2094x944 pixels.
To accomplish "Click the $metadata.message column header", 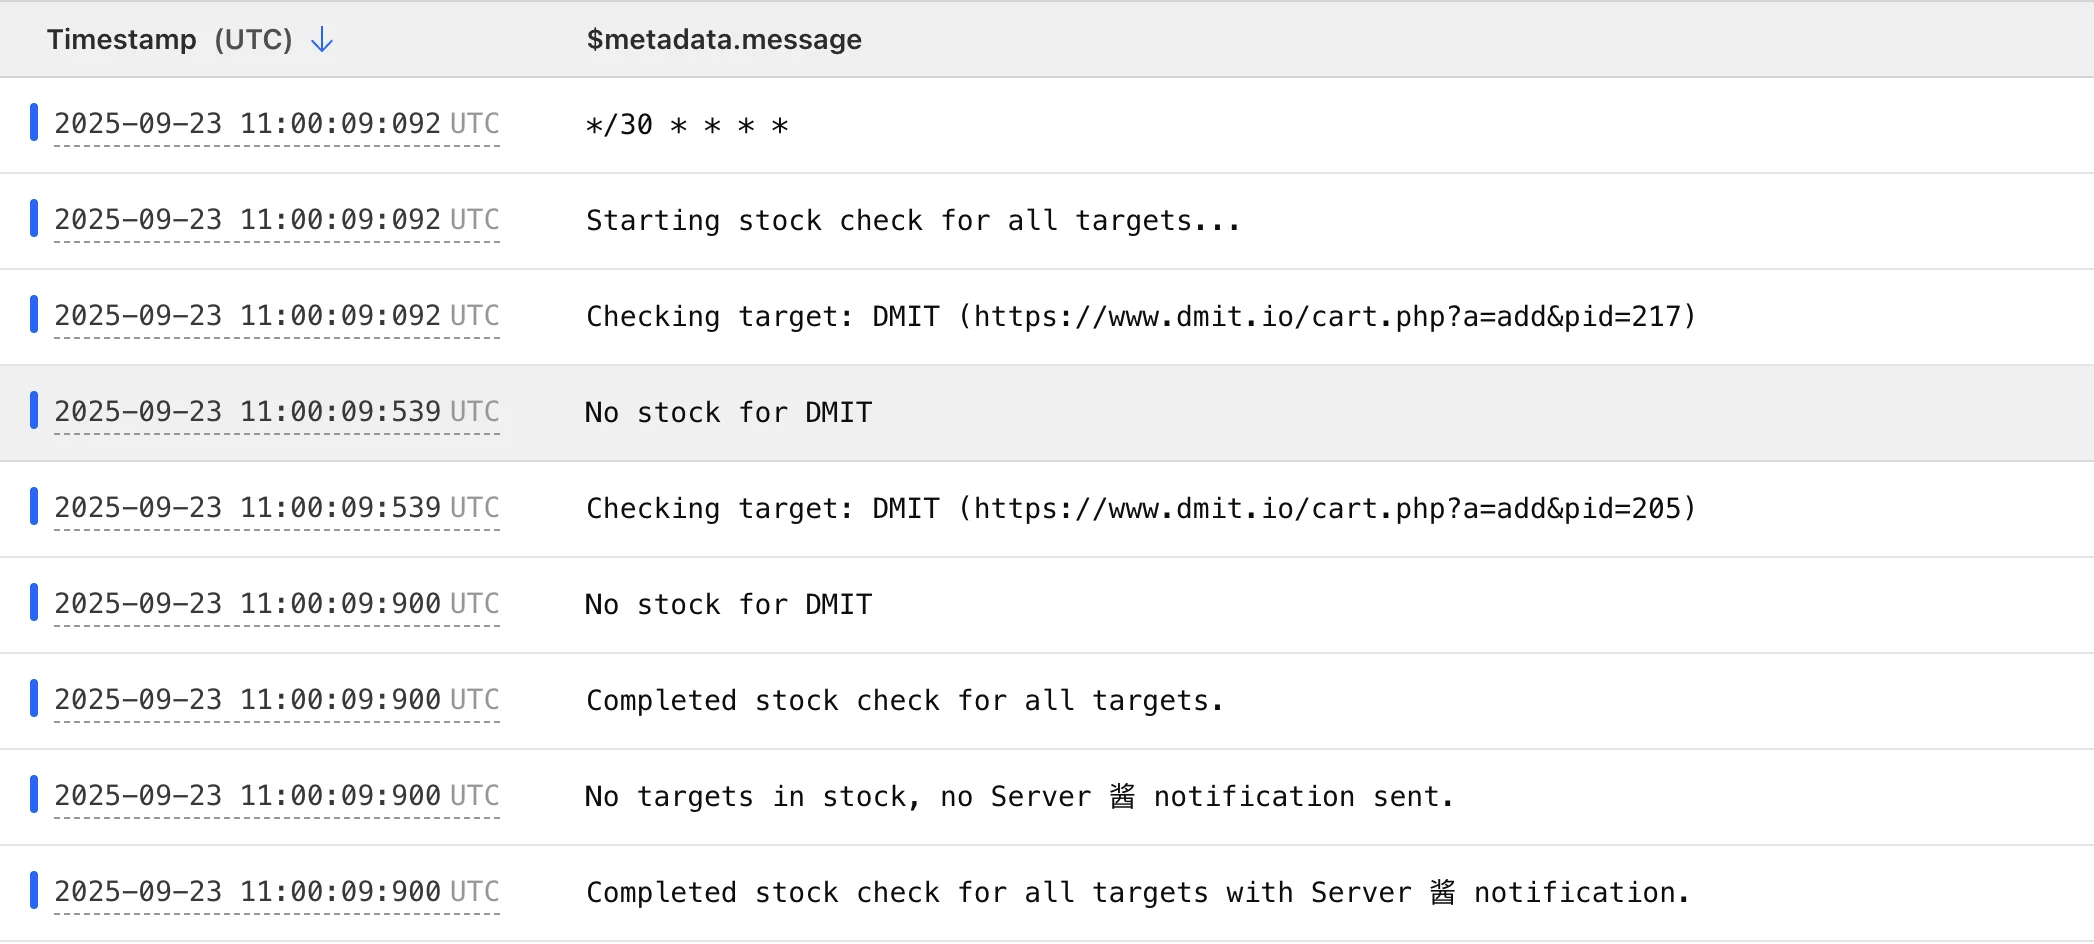I will pos(723,40).
